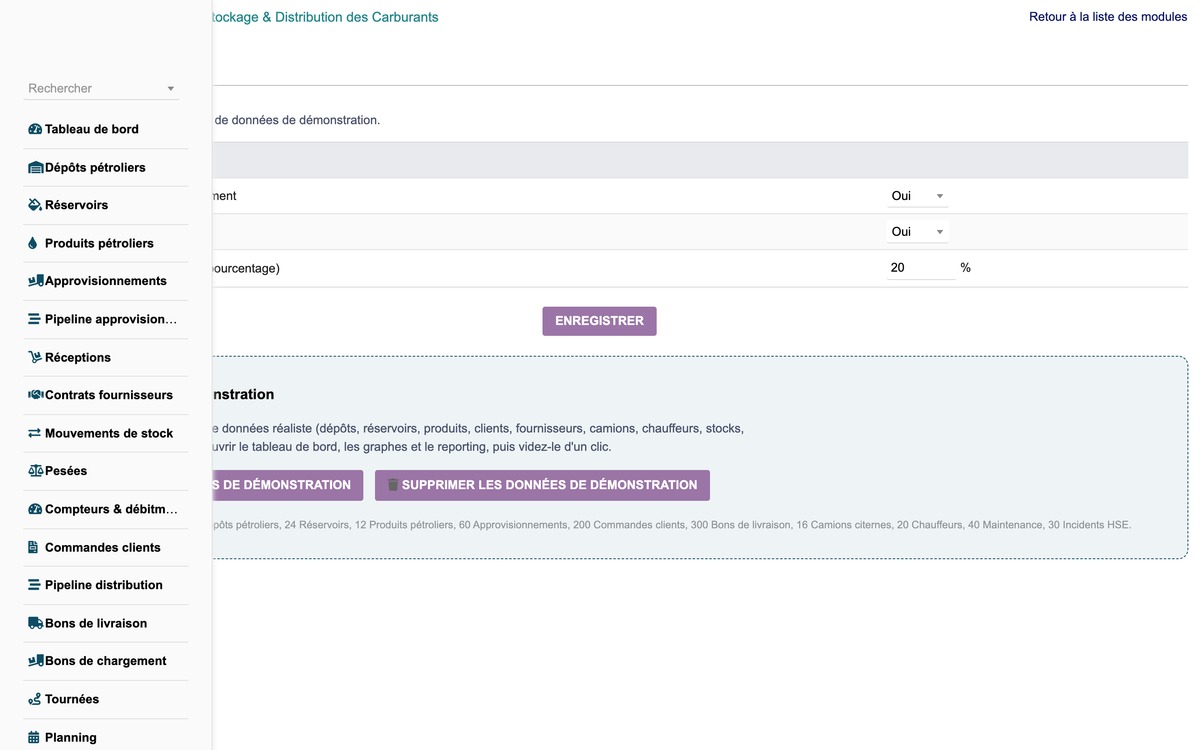Viewport: 1200px width, 750px height.
Task: Click the Pesées balance scale icon
Action: coord(36,471)
